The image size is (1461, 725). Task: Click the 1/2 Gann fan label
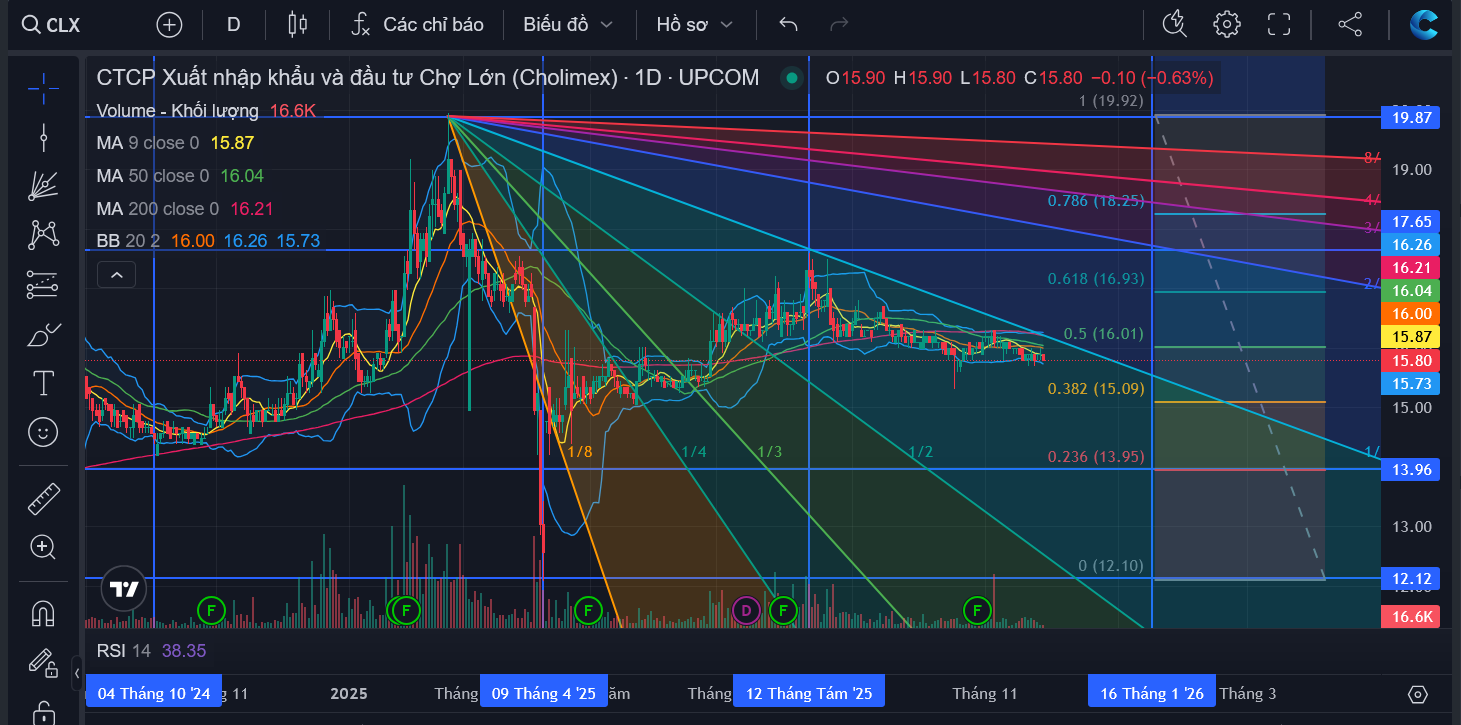click(920, 452)
